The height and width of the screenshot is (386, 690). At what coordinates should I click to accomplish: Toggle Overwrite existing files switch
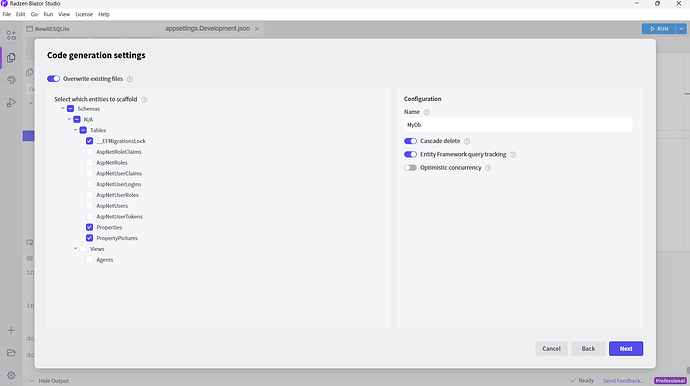[x=53, y=79]
